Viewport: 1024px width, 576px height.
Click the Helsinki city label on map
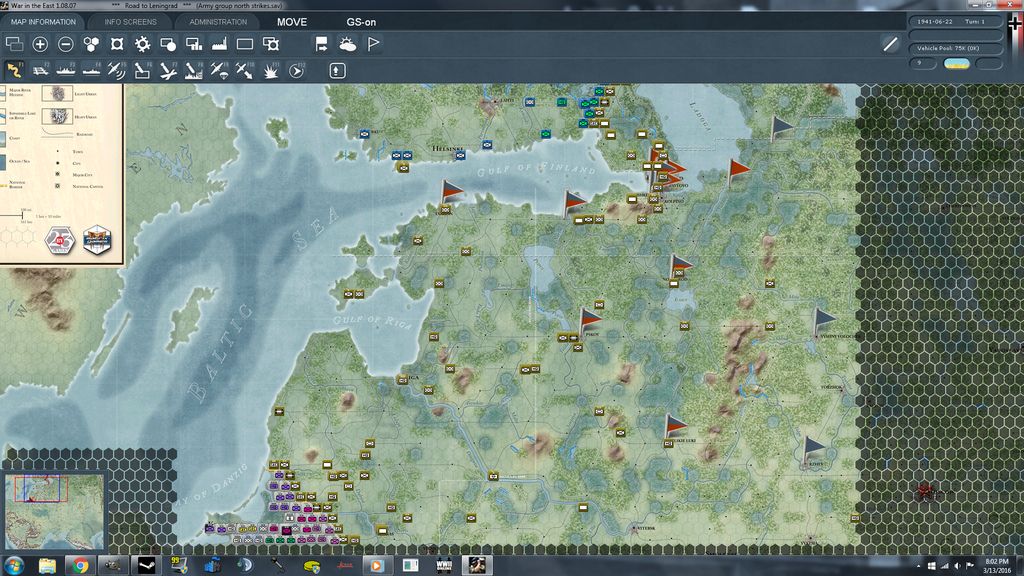coord(448,149)
